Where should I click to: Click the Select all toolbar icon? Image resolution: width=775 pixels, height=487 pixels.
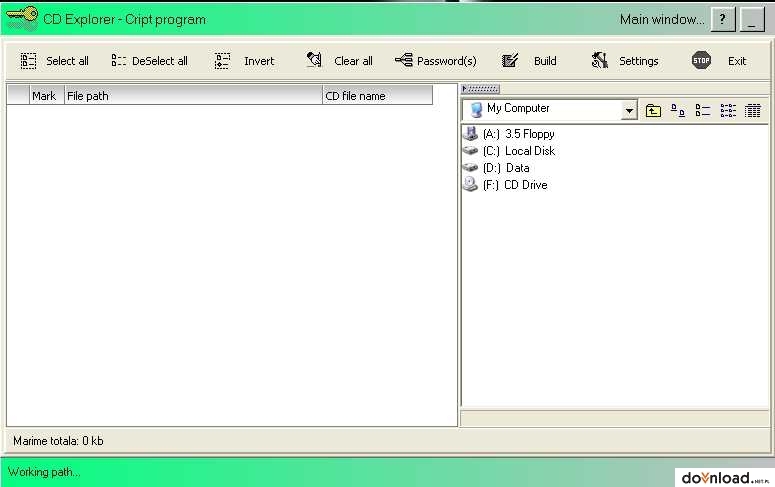[28, 61]
